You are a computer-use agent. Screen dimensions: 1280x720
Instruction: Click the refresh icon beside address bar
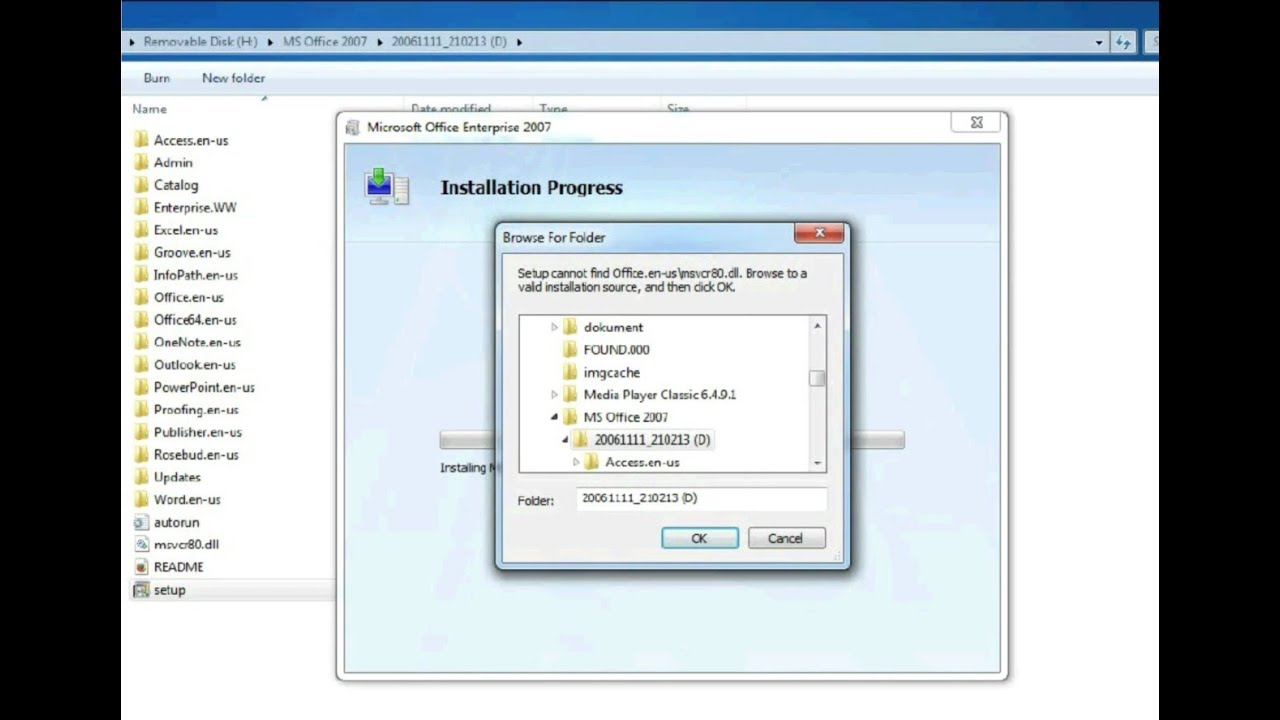(x=1124, y=42)
